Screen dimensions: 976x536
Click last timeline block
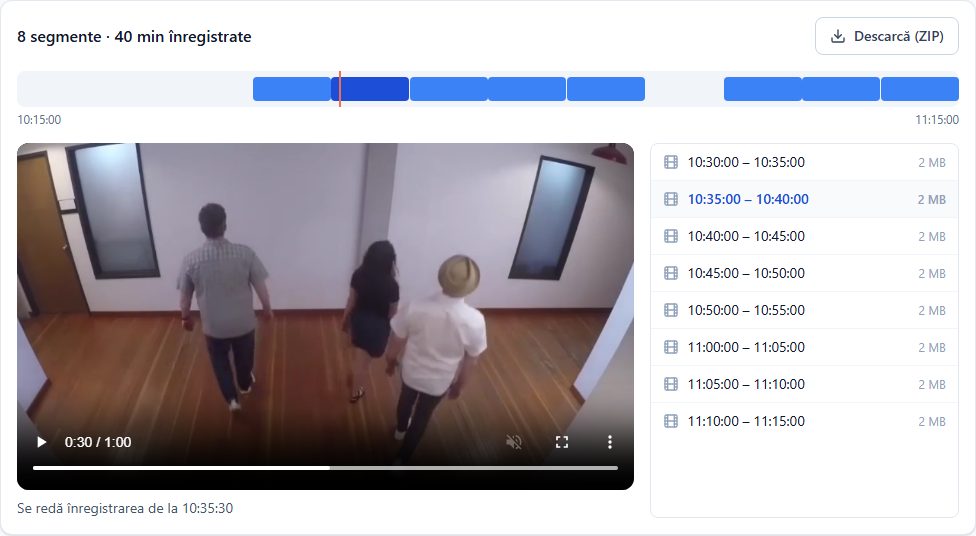pos(920,89)
